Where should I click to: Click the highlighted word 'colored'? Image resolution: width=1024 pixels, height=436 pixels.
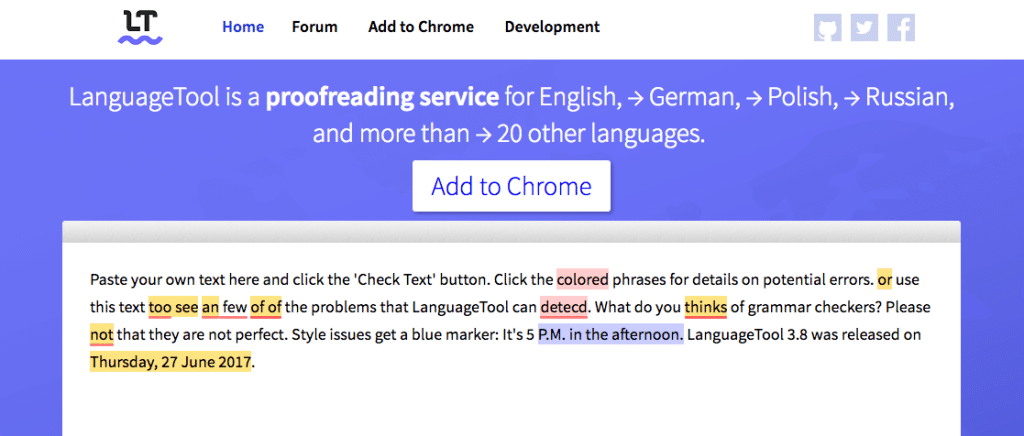[x=583, y=281]
